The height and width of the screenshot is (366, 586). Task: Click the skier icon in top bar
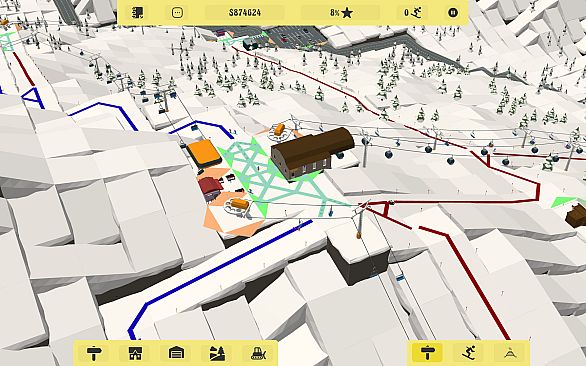(x=416, y=13)
